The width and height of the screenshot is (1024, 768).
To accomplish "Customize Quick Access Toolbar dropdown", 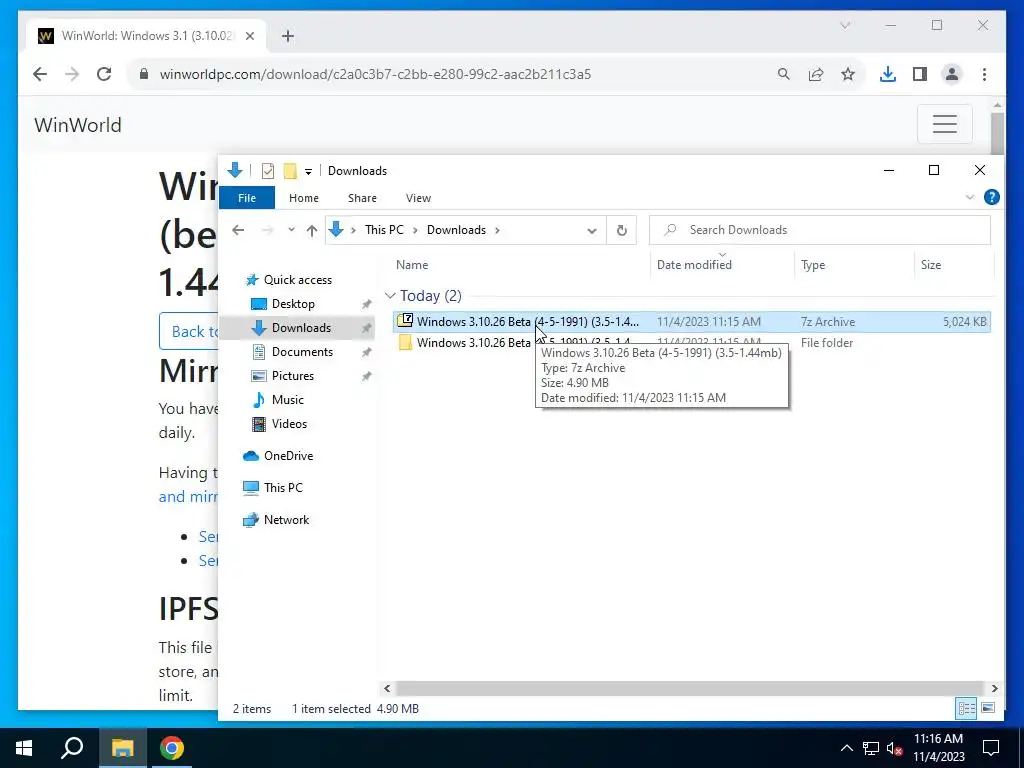I will pyautogui.click(x=308, y=171).
